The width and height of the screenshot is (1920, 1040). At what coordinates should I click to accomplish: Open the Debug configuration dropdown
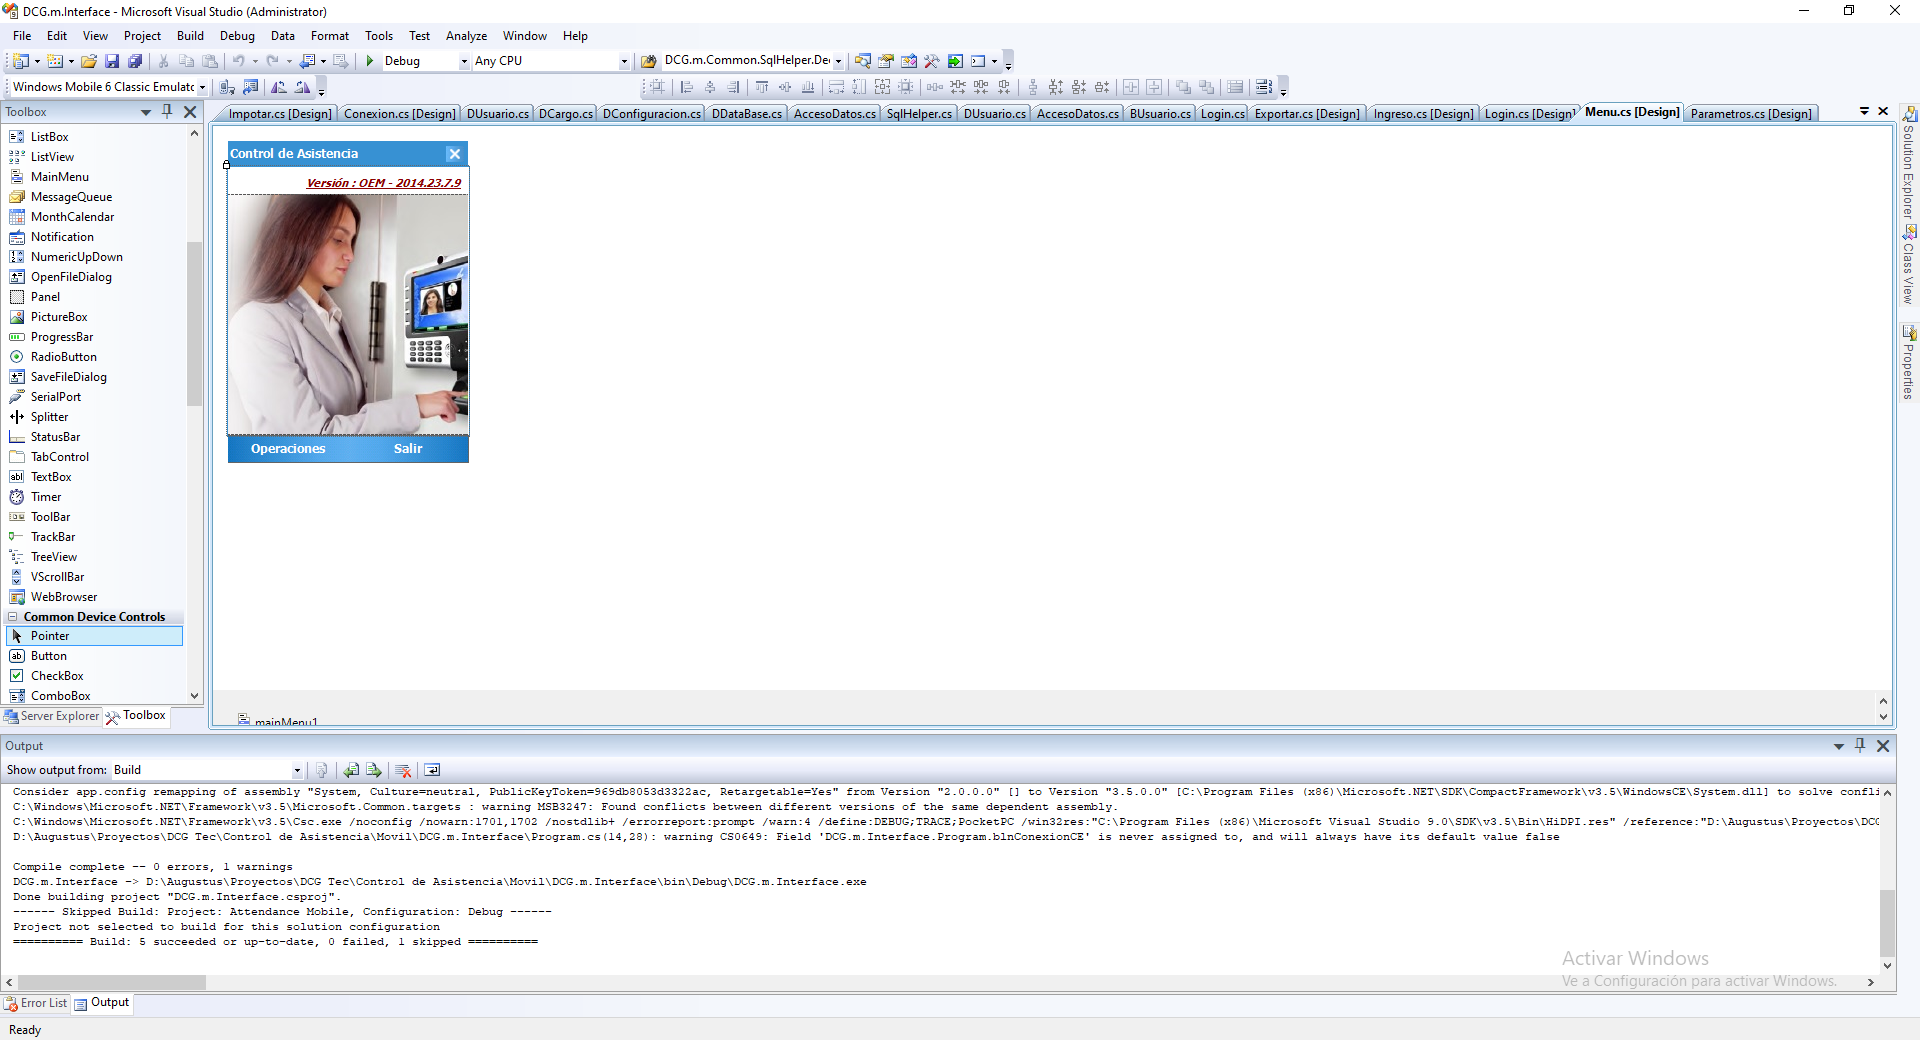point(463,61)
